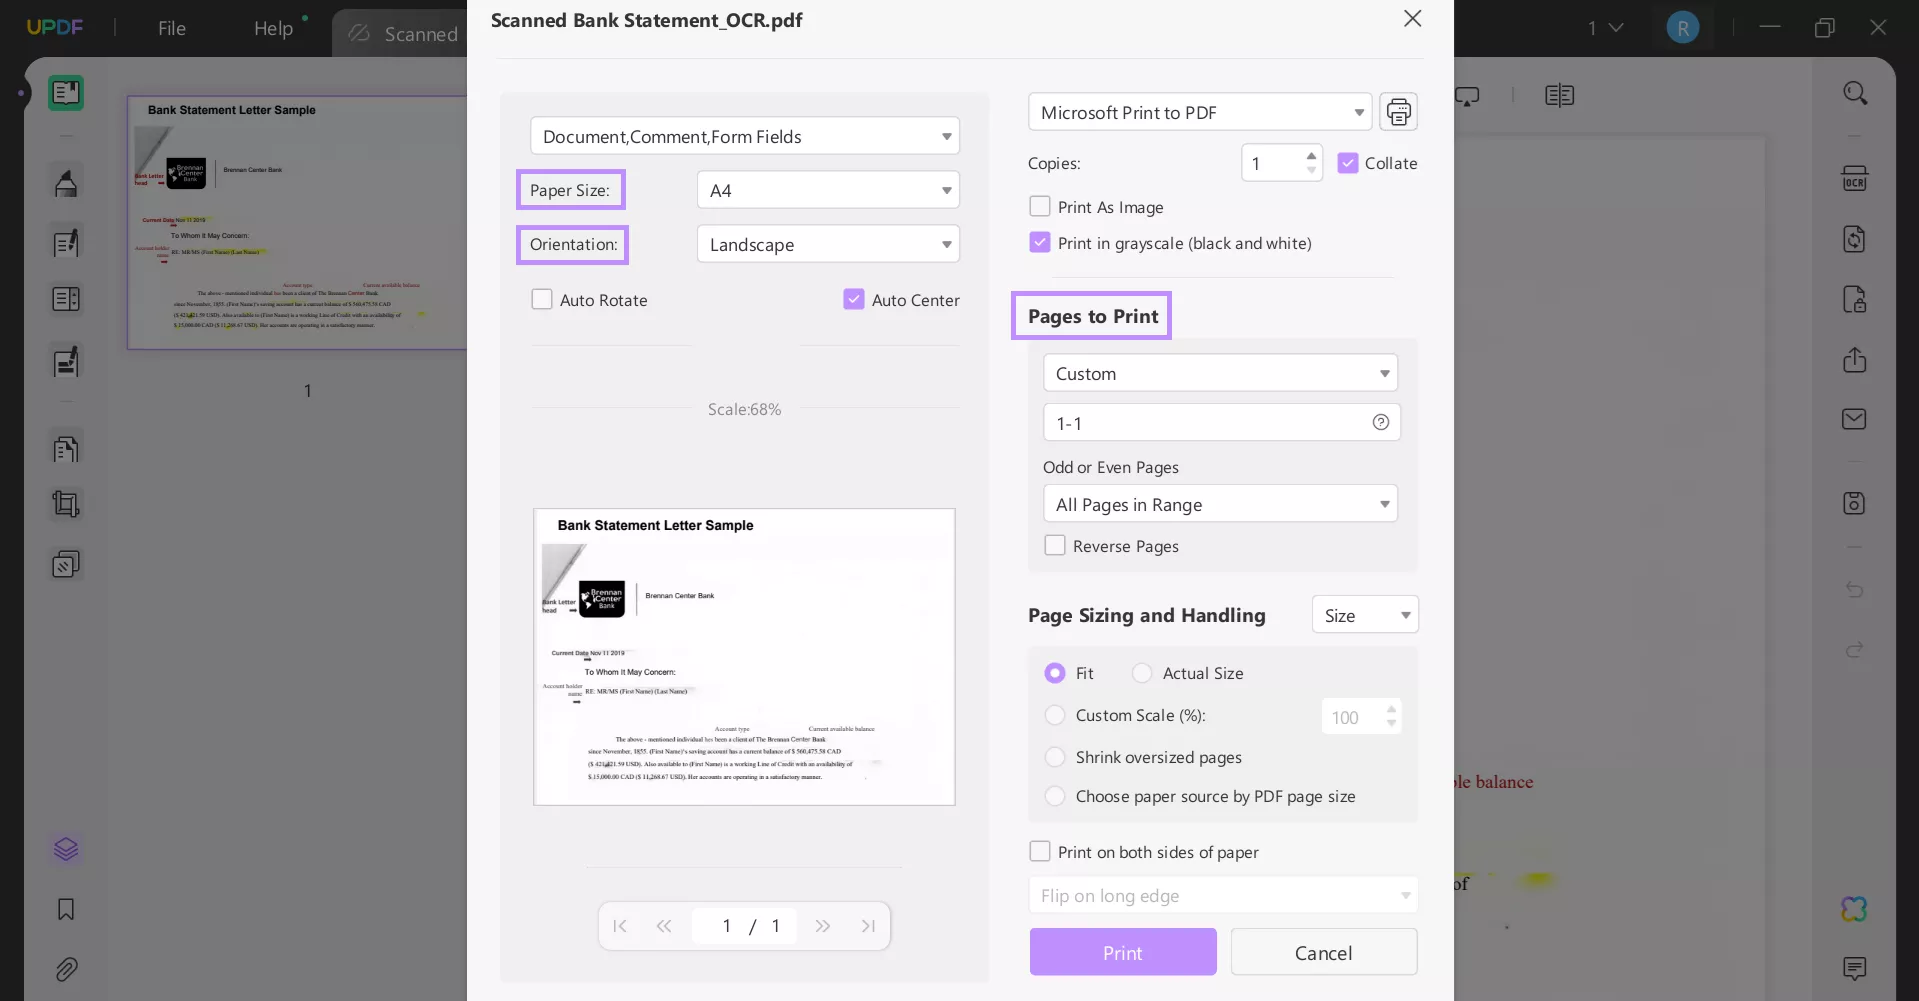Image resolution: width=1919 pixels, height=1001 pixels.
Task: Open the window count dropdown near avatar
Action: pos(1605,28)
